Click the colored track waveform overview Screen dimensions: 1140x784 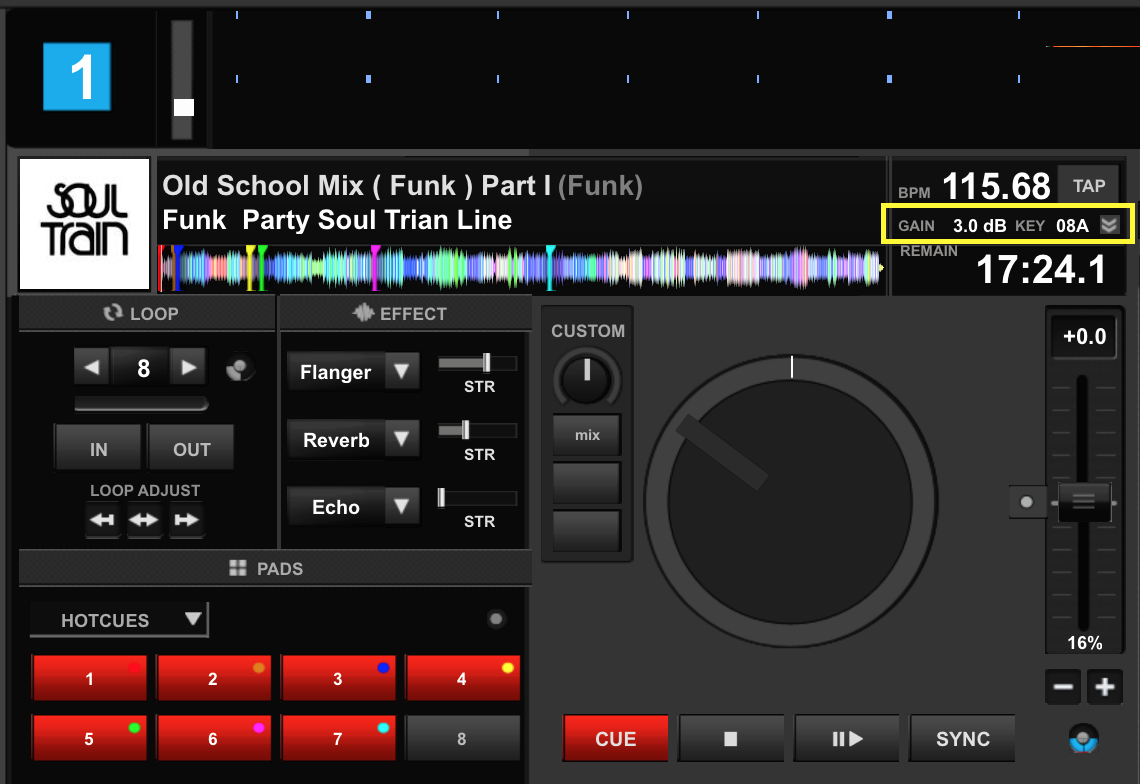tap(521, 268)
